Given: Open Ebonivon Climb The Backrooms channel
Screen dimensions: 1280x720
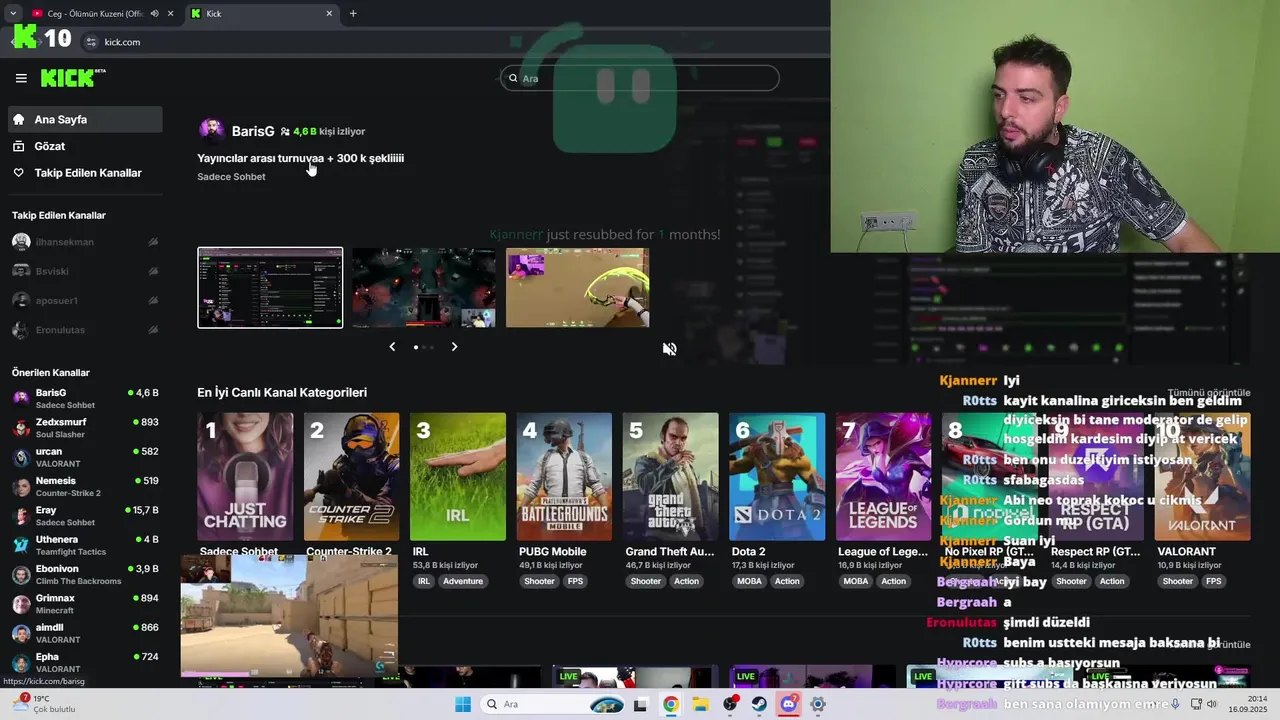Looking at the screenshot, I should [x=85, y=574].
